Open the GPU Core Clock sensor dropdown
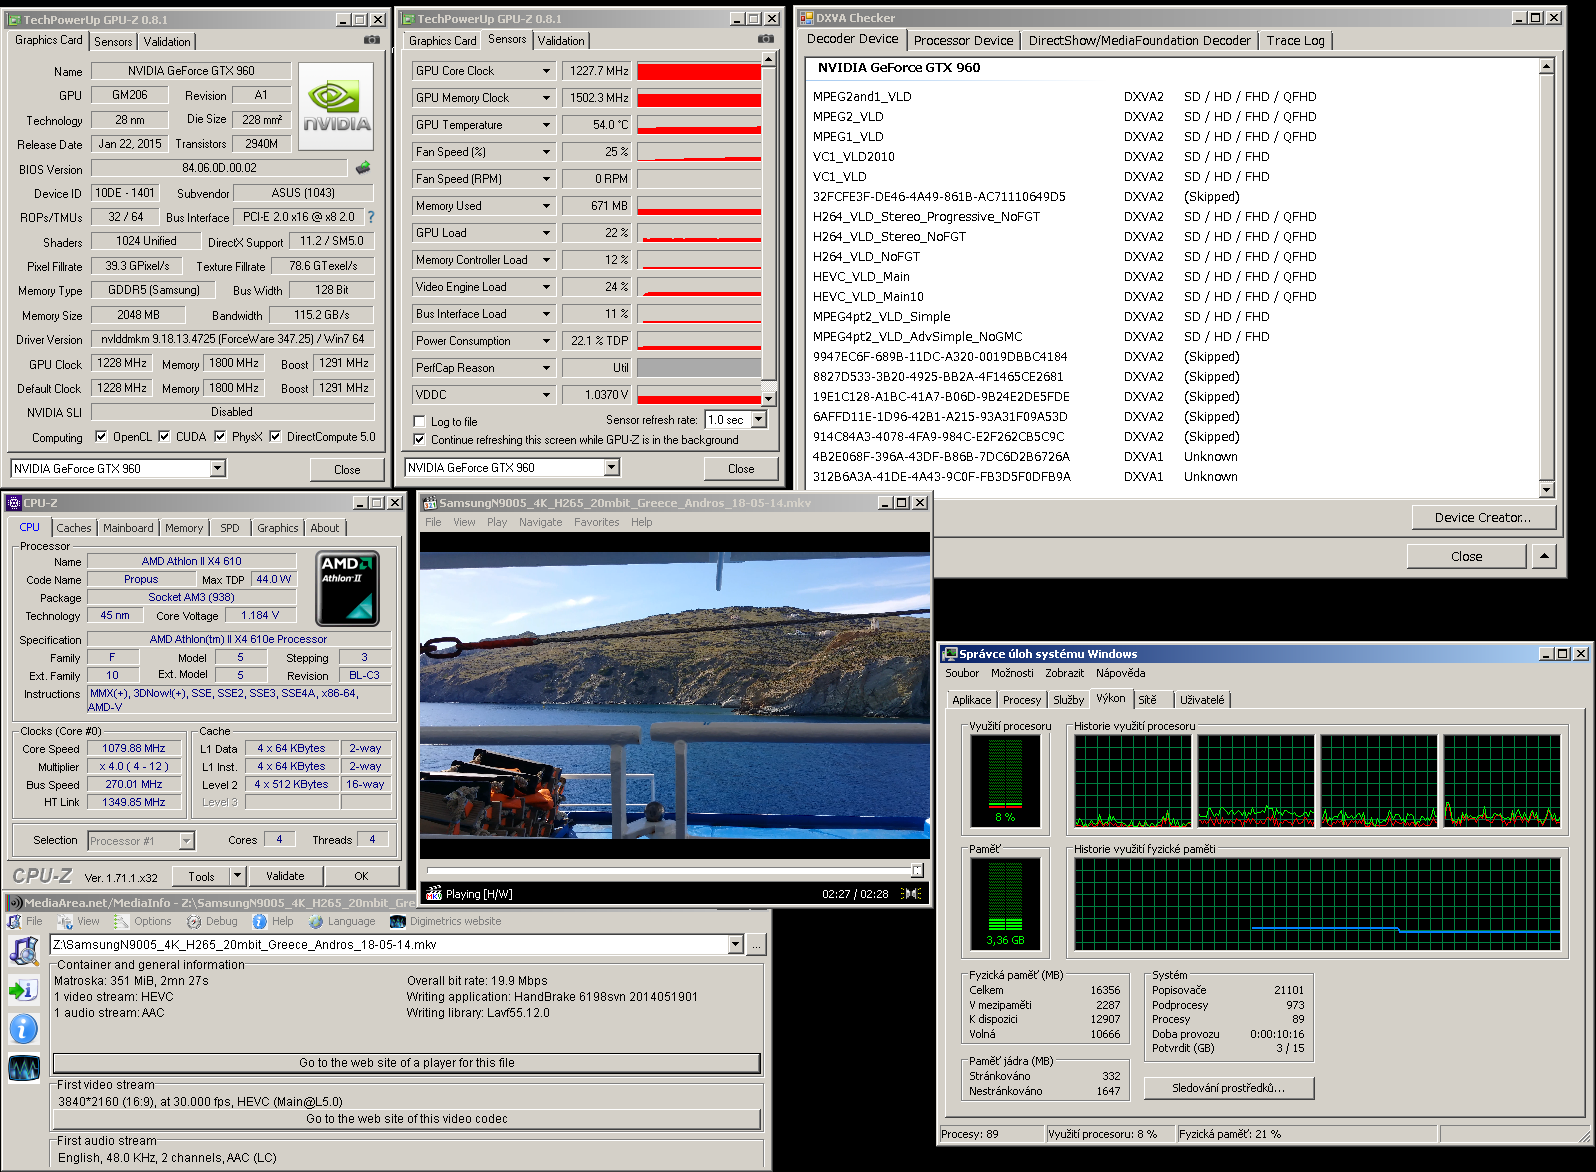The width and height of the screenshot is (1596, 1172). point(546,71)
